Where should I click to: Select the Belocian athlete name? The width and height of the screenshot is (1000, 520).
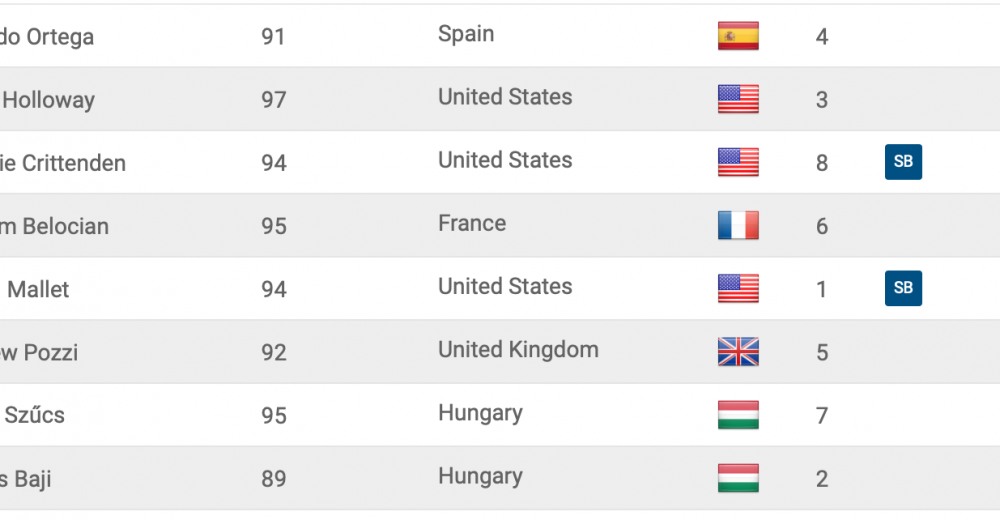[x=54, y=227]
